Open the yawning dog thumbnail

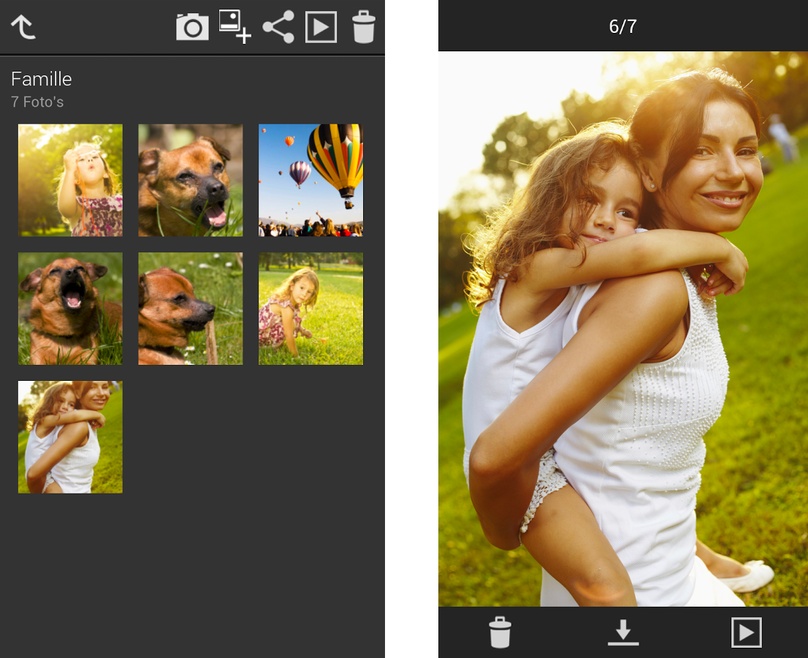coord(70,309)
